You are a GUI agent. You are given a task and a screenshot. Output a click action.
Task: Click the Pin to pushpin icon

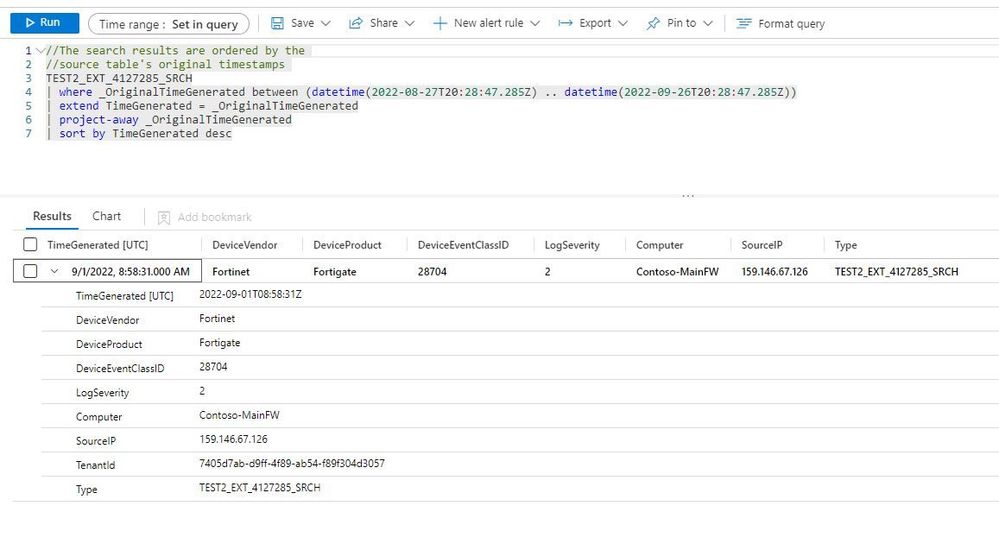coord(653,24)
